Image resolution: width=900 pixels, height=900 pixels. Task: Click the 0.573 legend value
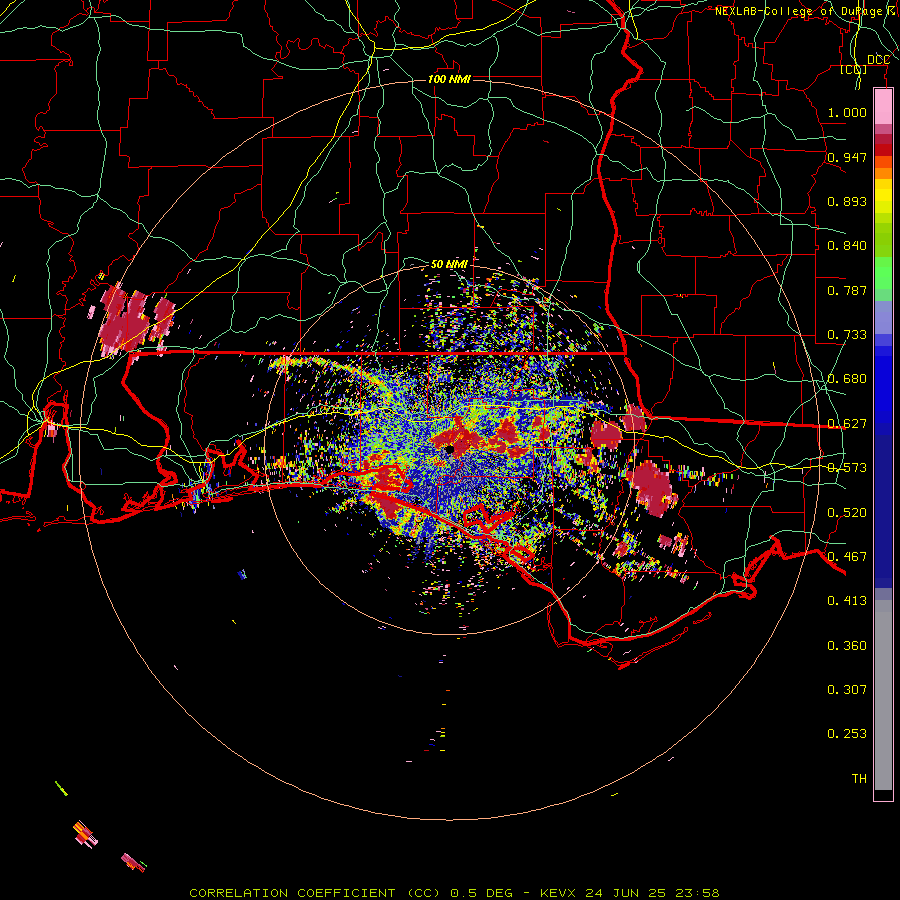847,468
